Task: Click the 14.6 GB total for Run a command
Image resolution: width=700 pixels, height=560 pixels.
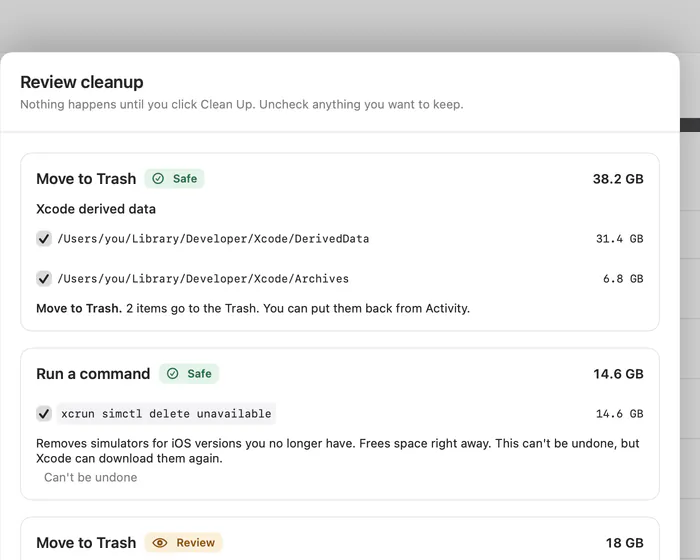Action: (618, 374)
